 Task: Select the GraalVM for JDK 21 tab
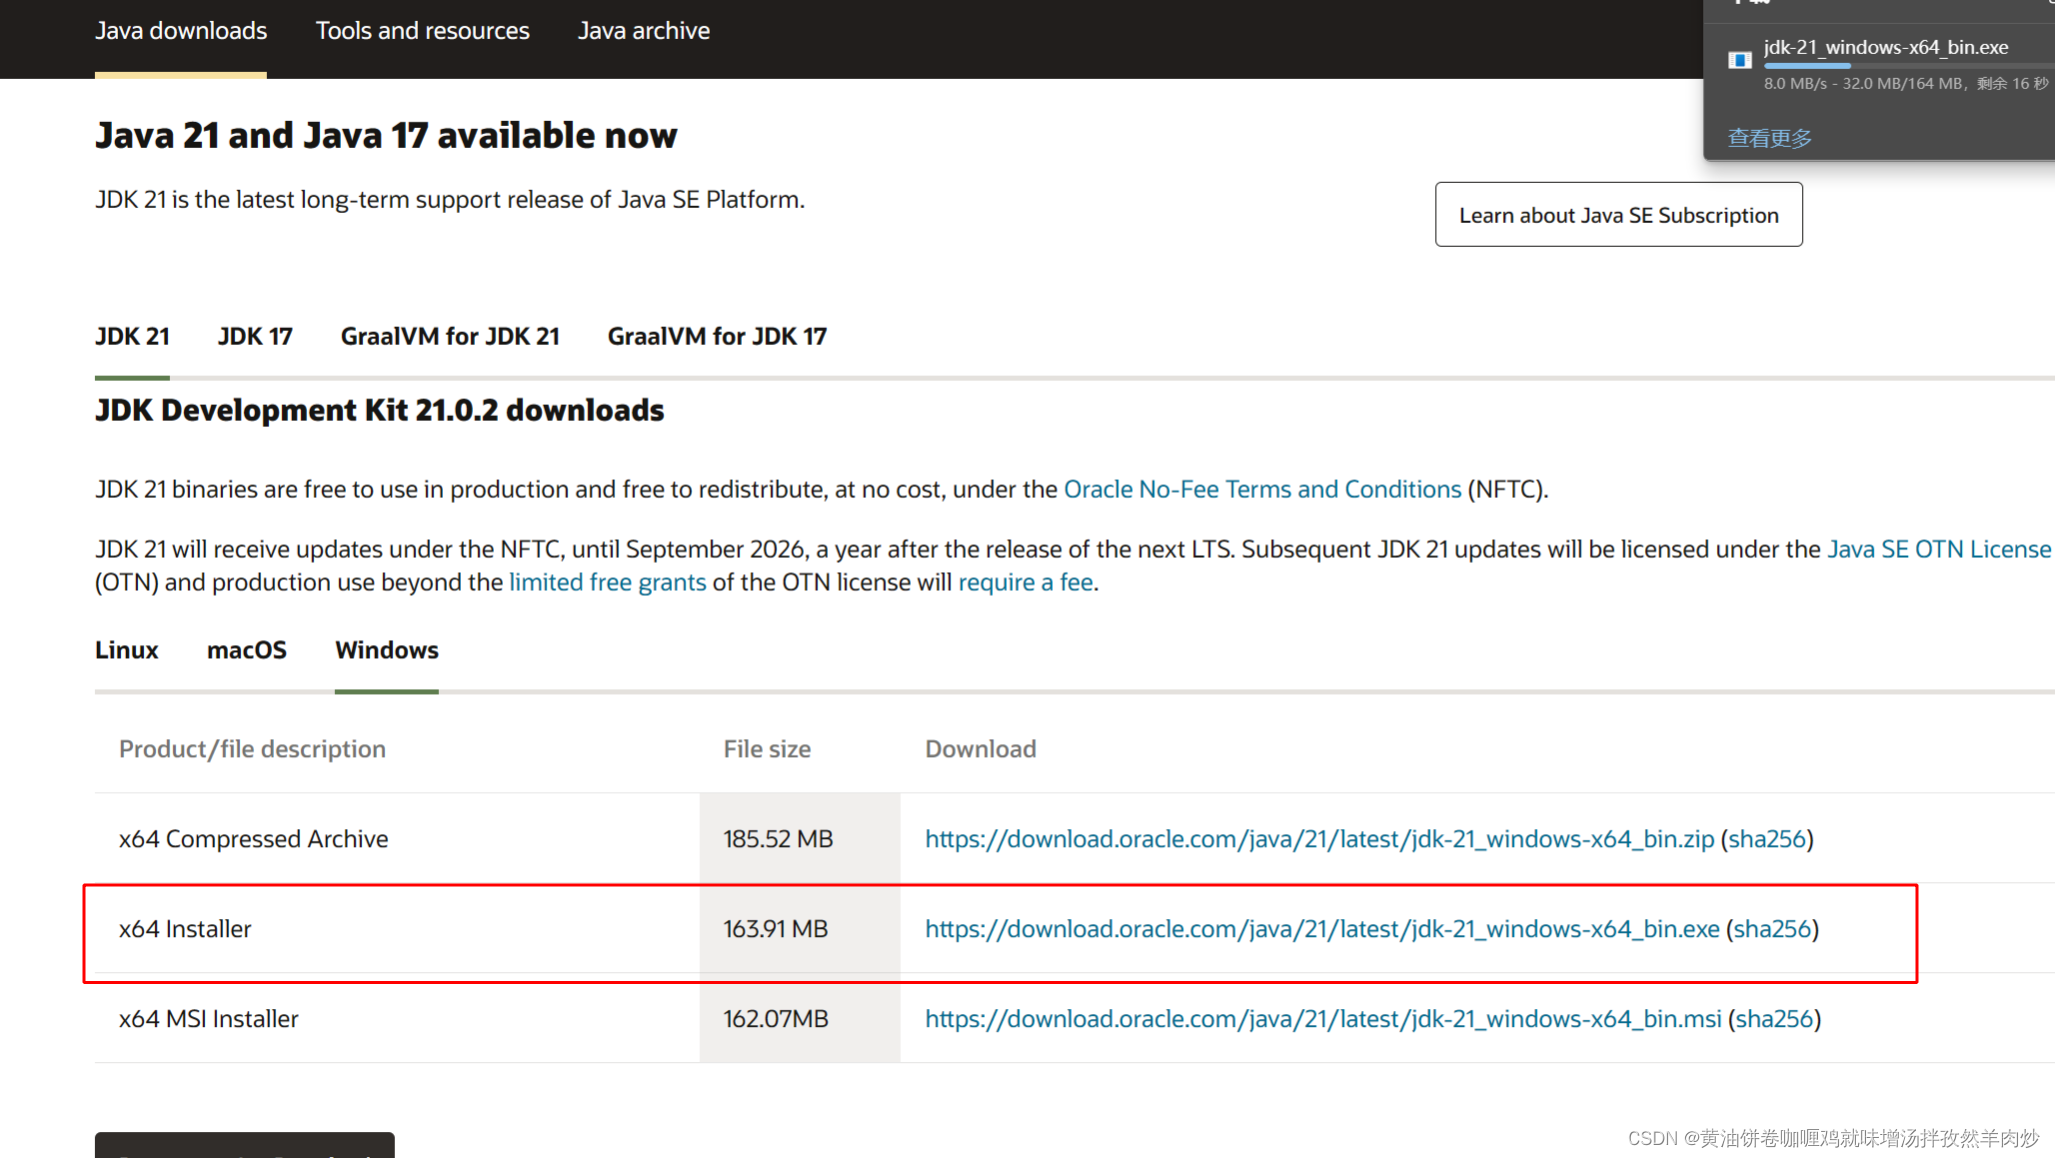click(x=450, y=336)
